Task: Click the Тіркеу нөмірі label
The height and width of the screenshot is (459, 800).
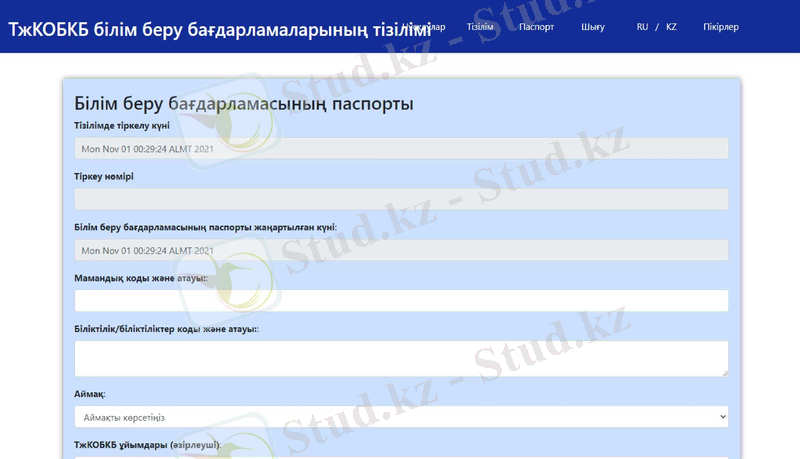Action: point(104,176)
